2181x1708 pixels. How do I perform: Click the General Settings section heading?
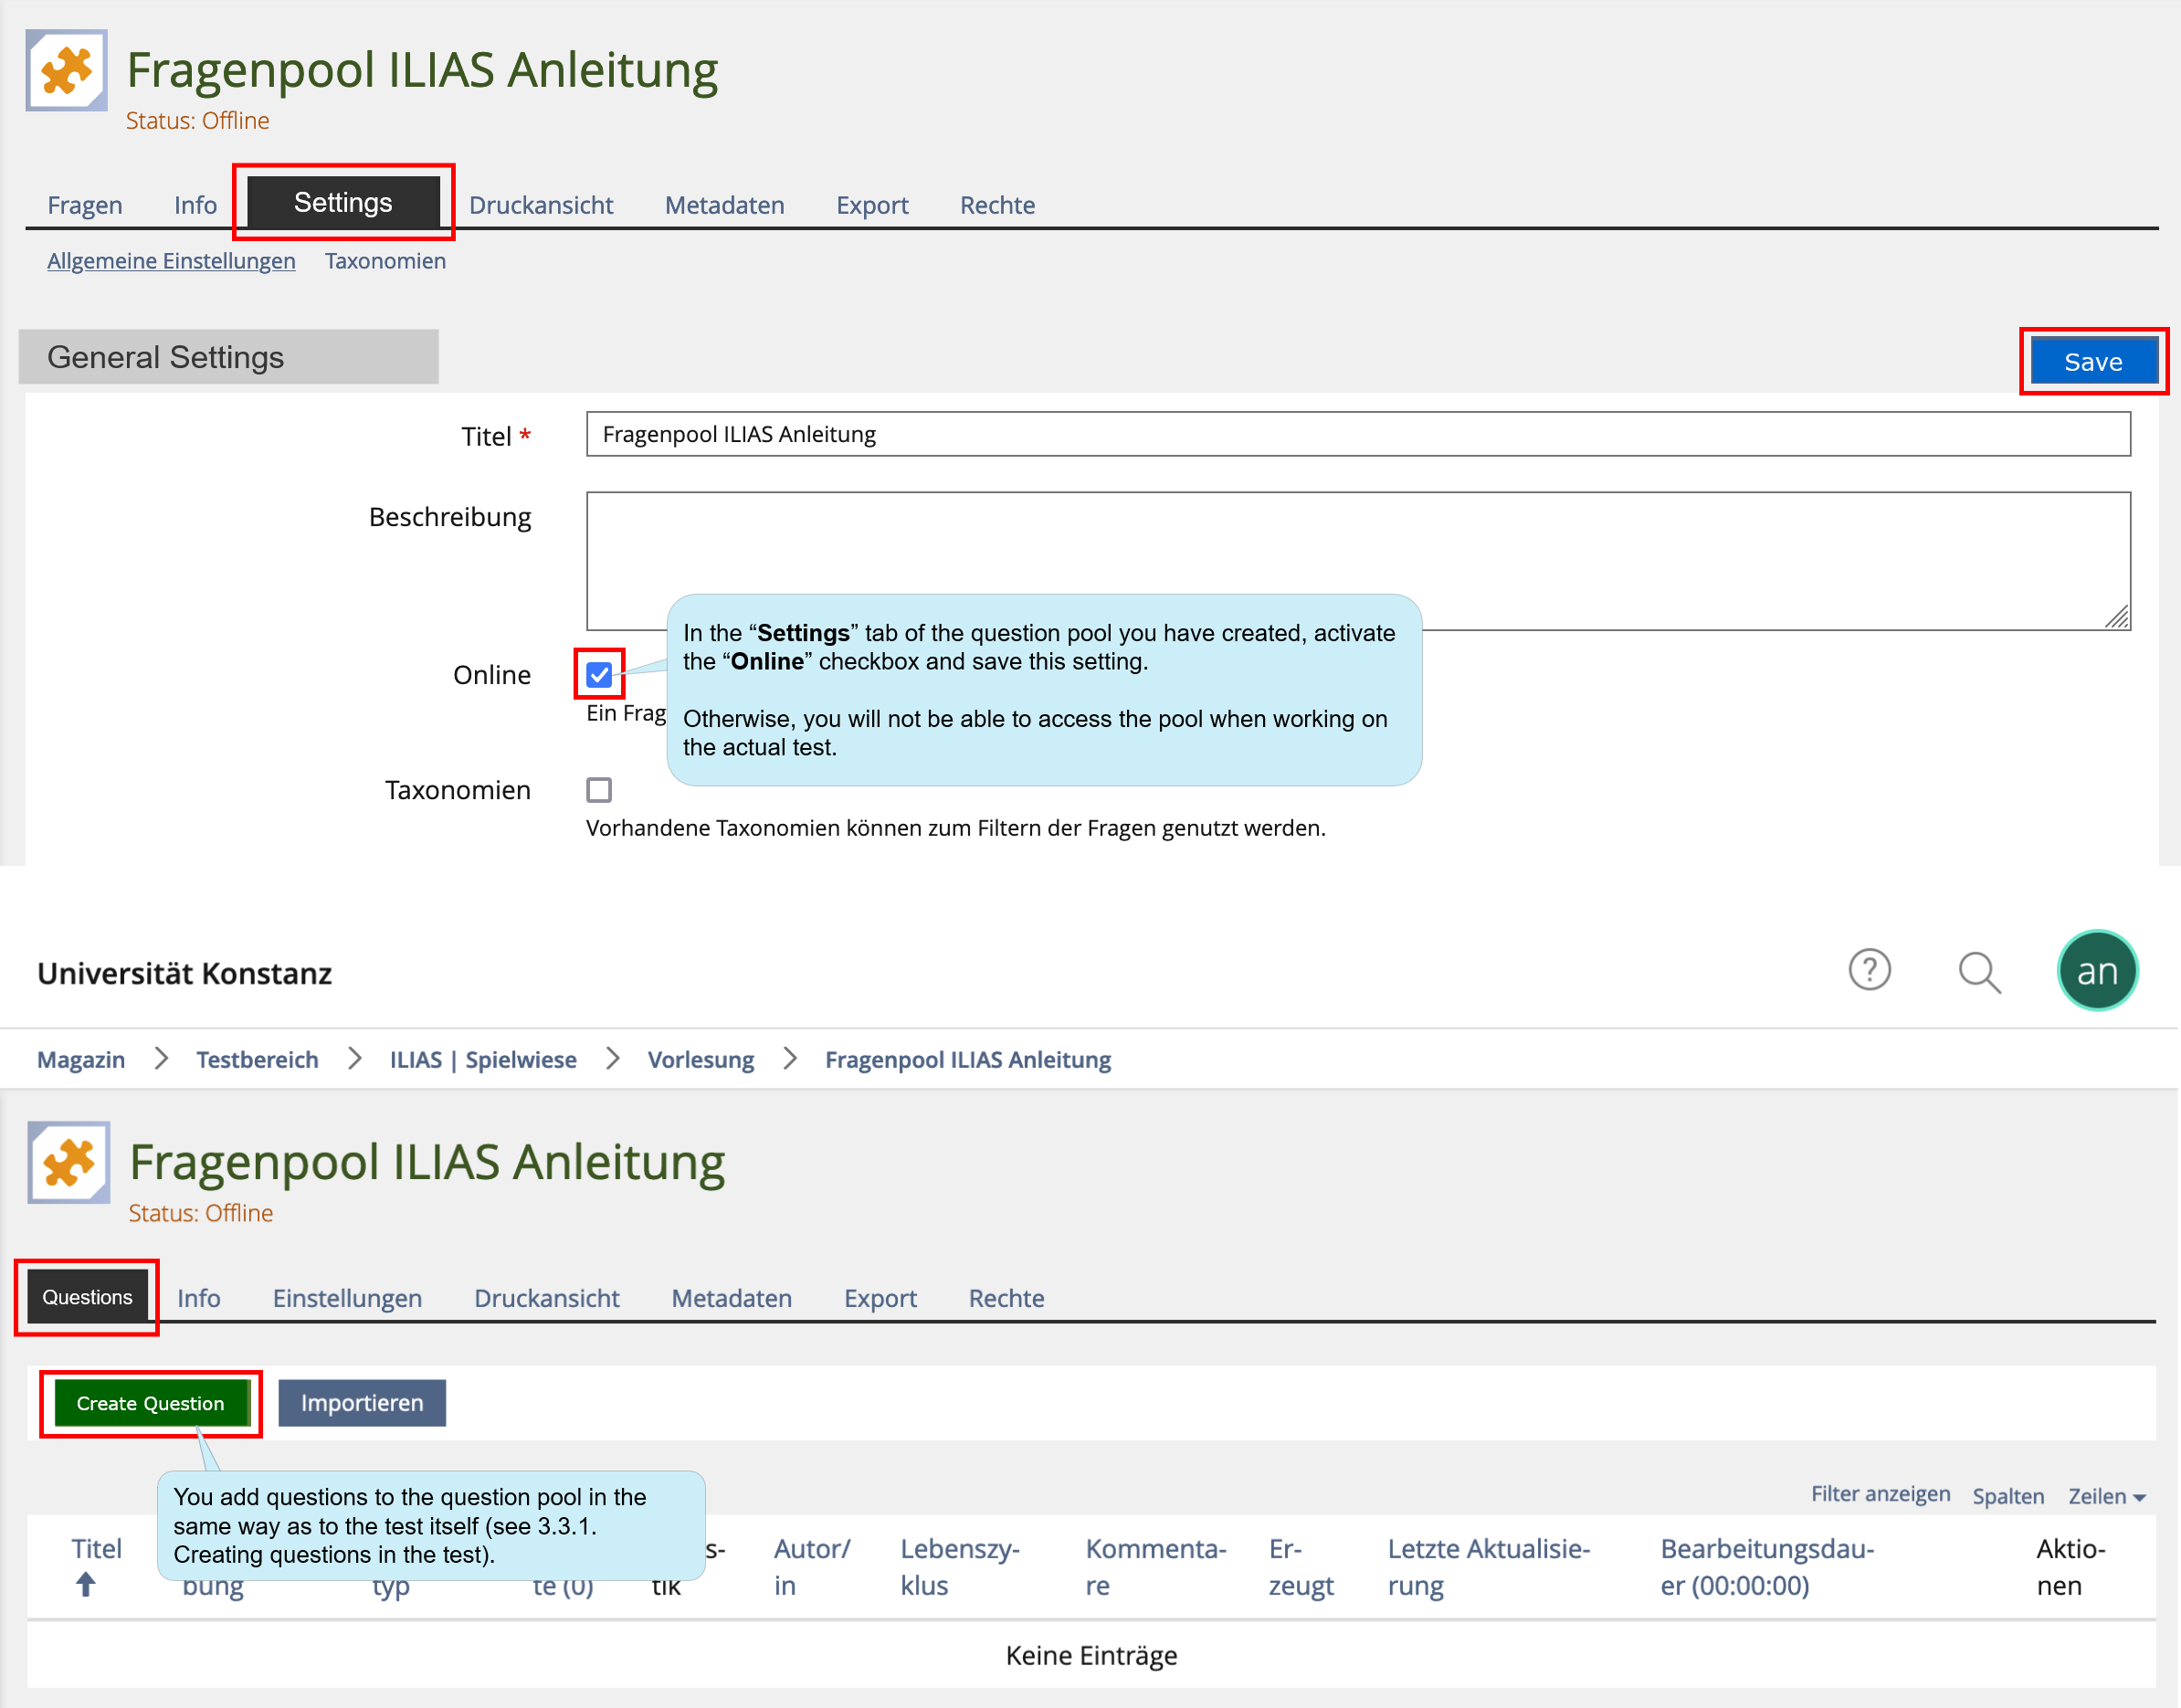click(228, 357)
